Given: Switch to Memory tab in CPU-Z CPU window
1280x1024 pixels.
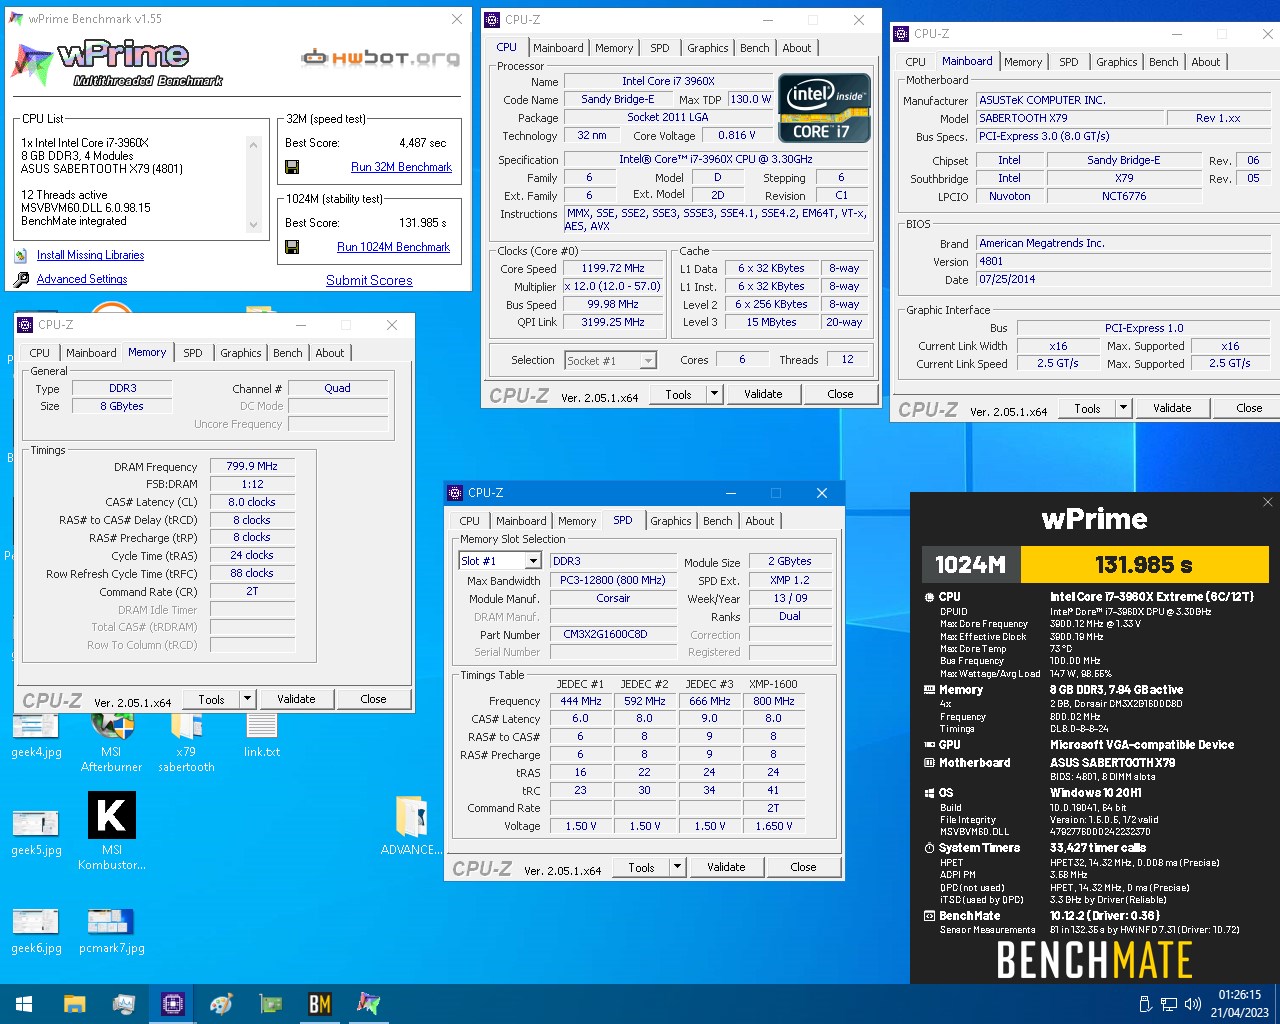Looking at the screenshot, I should pos(614,48).
